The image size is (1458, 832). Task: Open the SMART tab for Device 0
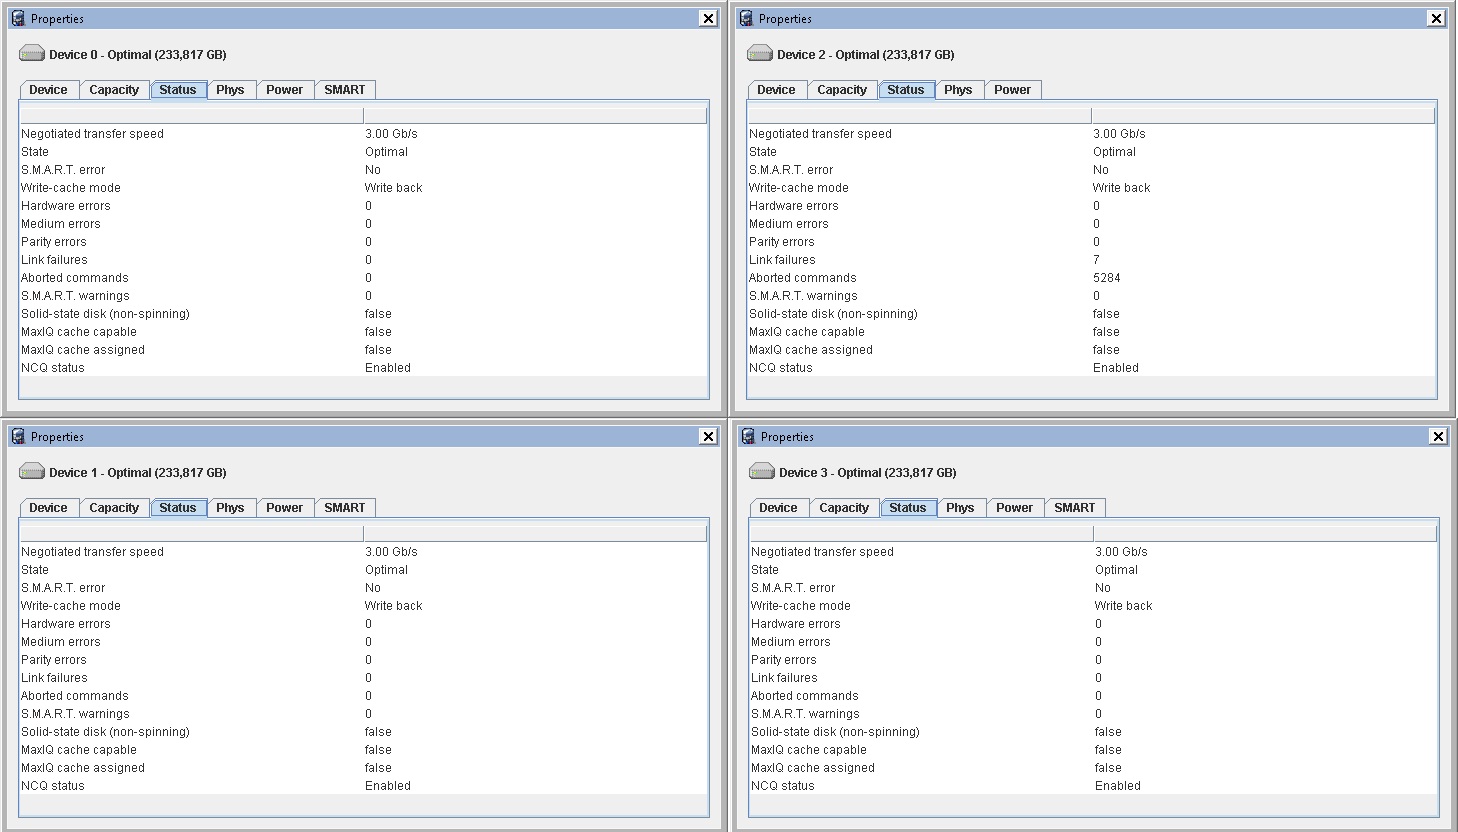(345, 90)
